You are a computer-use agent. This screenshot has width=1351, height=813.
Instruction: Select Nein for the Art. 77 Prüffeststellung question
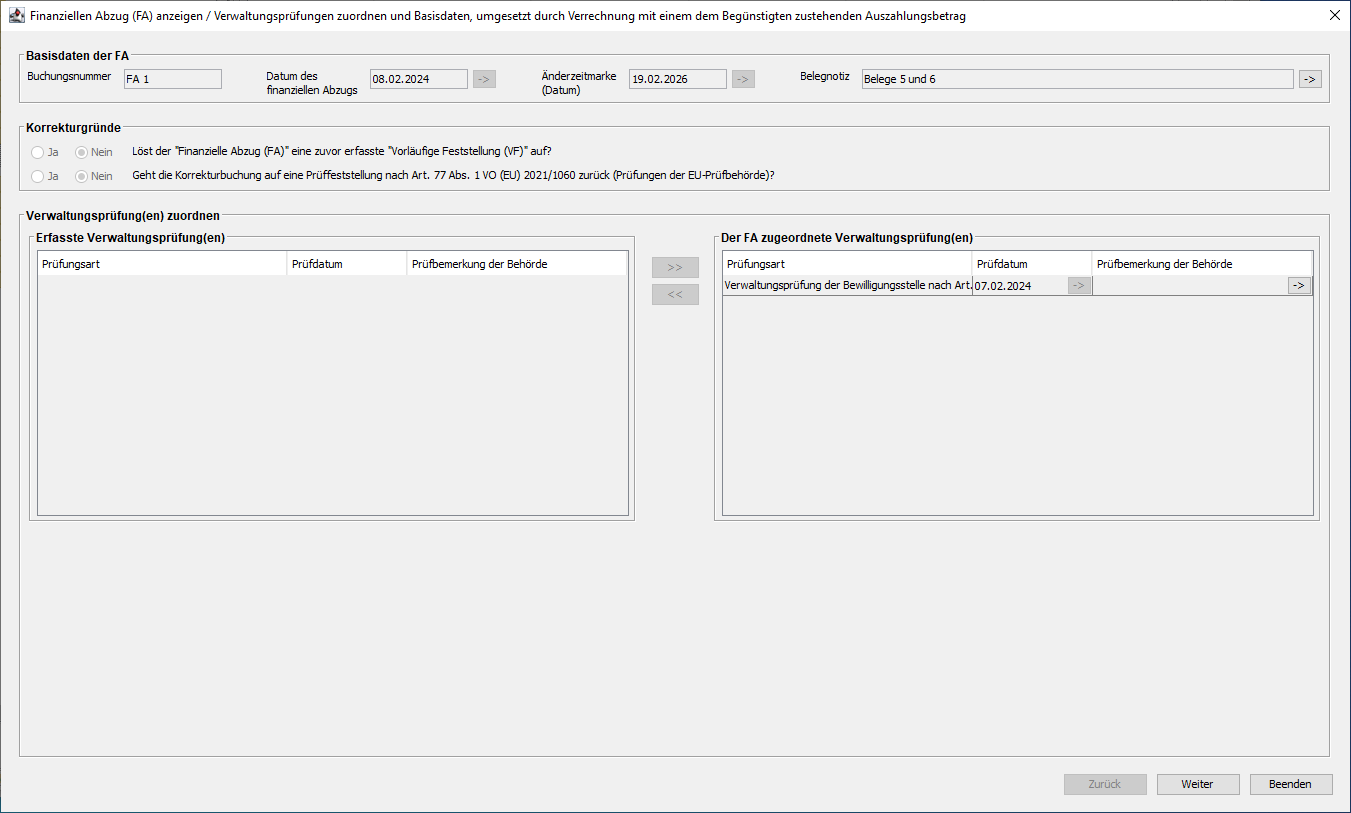point(83,176)
